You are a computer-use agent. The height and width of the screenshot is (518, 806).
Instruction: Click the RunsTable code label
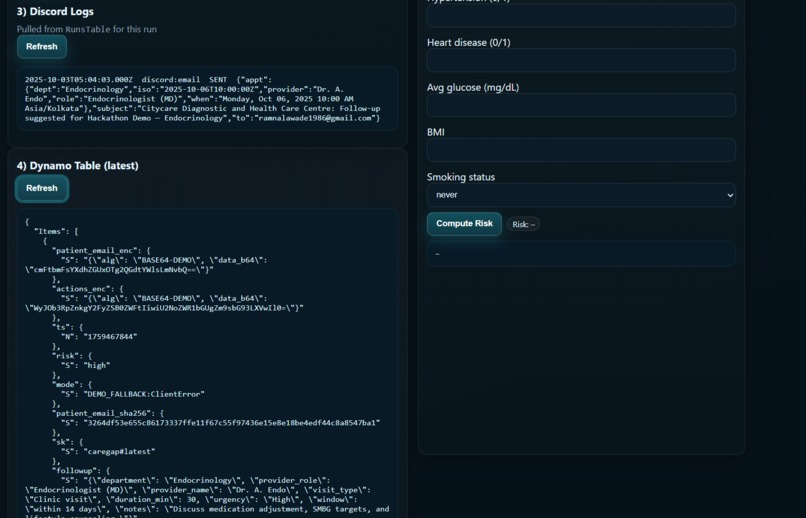click(88, 29)
